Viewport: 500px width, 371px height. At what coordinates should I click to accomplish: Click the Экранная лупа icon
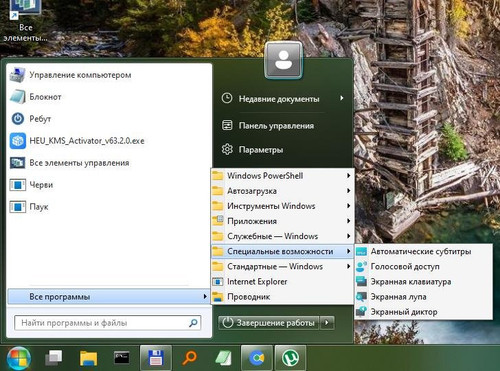tap(361, 297)
